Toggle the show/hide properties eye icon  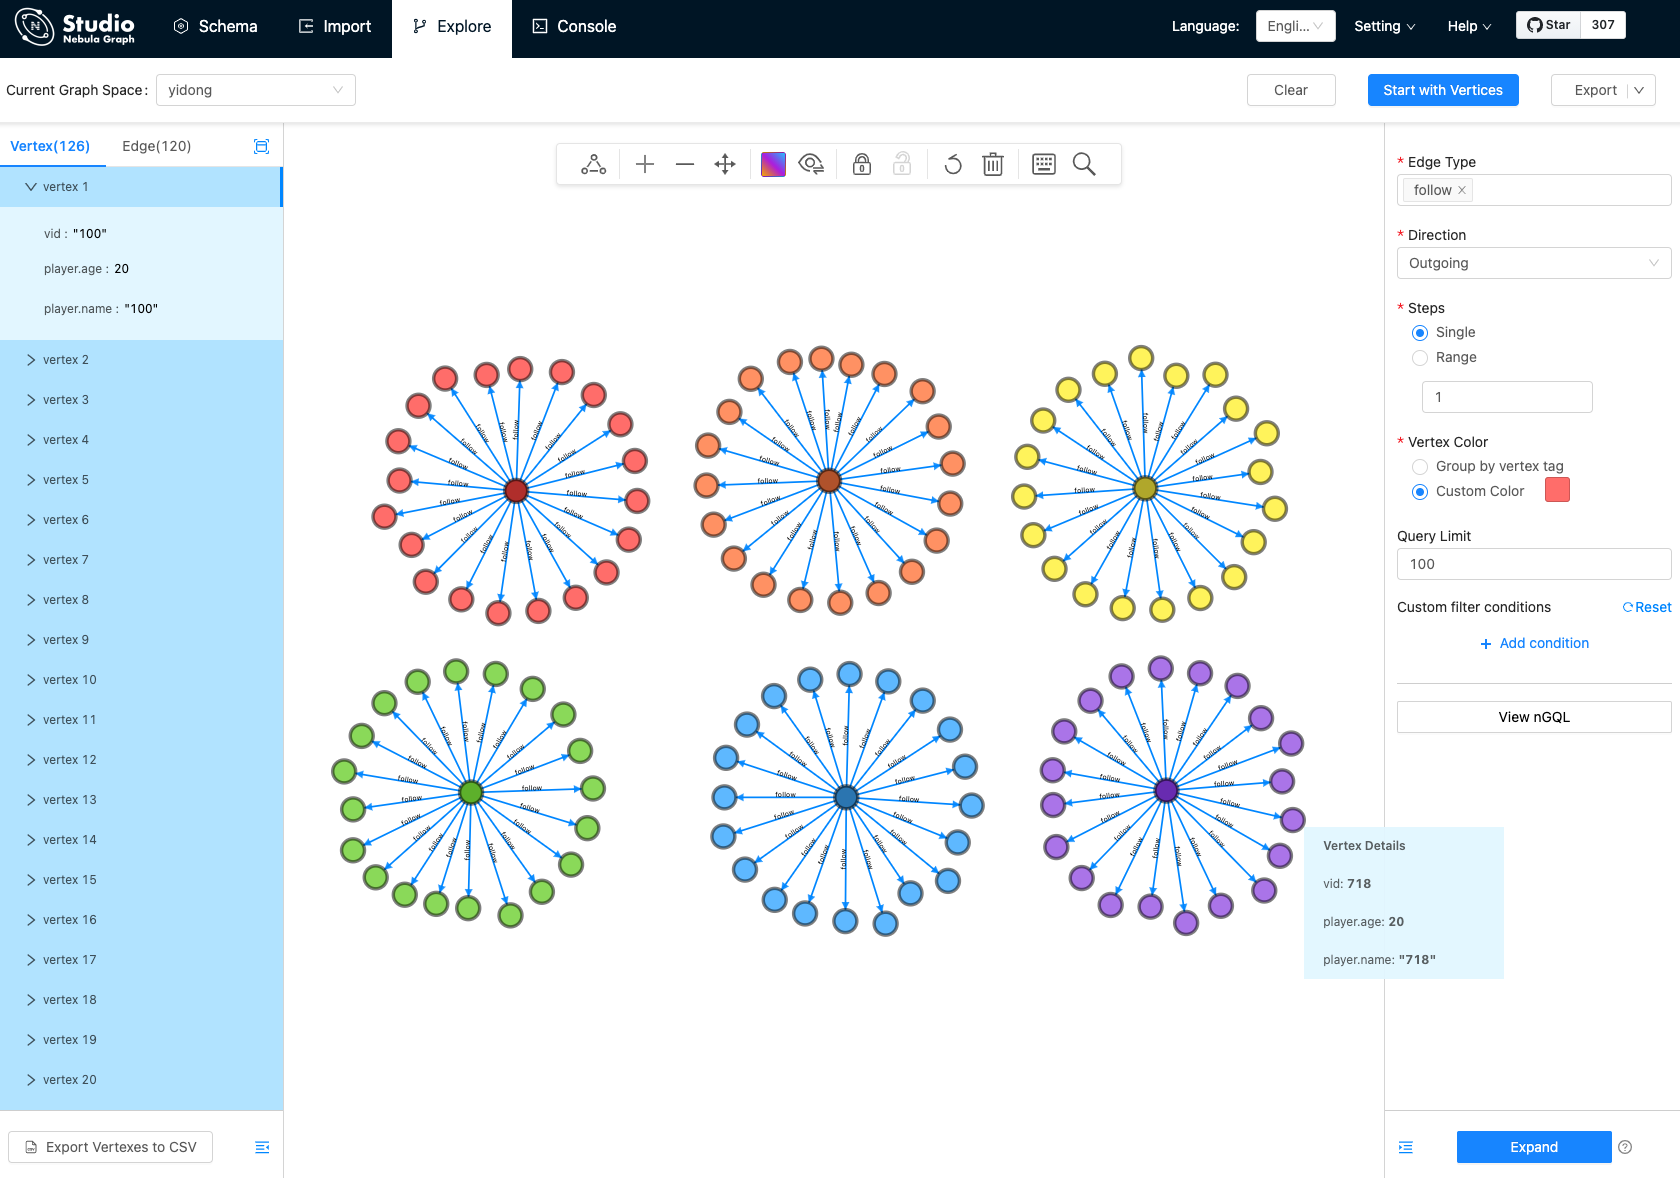click(812, 164)
